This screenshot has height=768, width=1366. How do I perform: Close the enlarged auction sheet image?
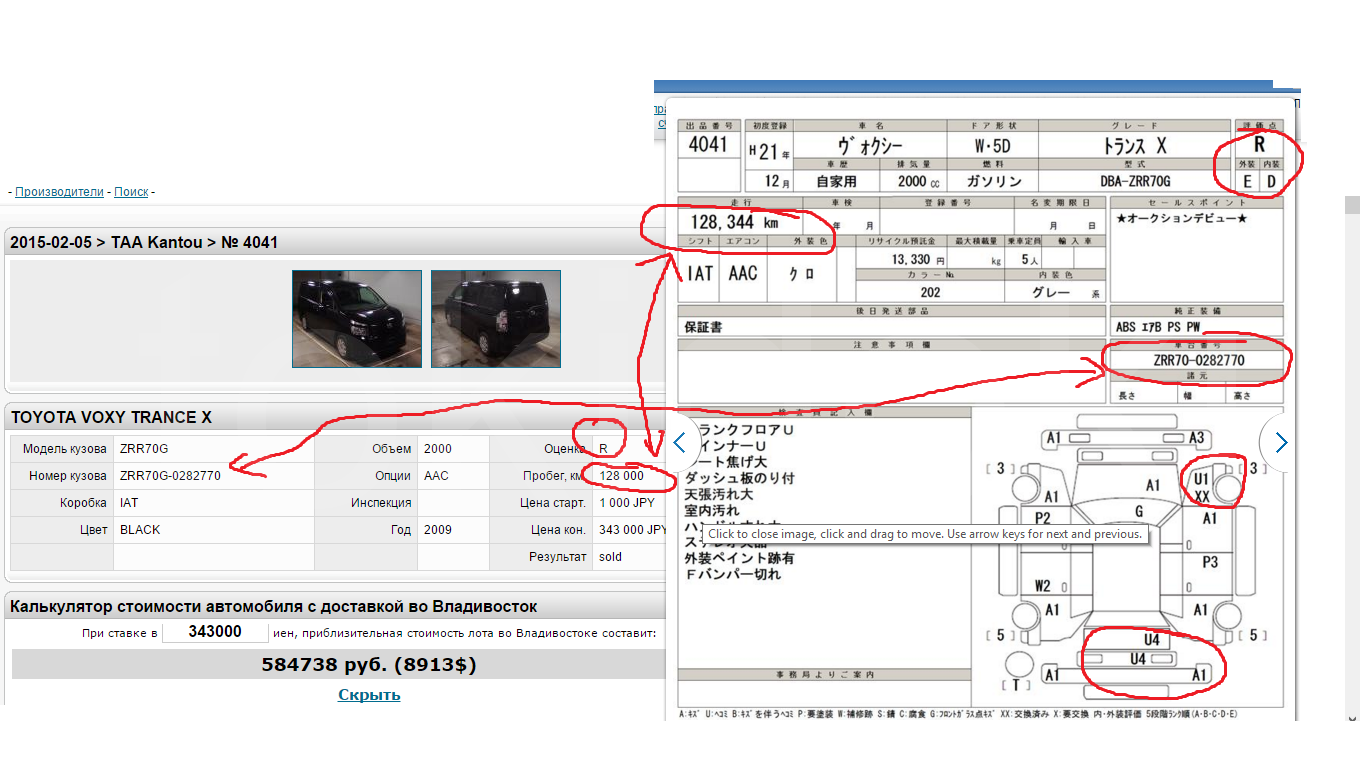point(980,408)
